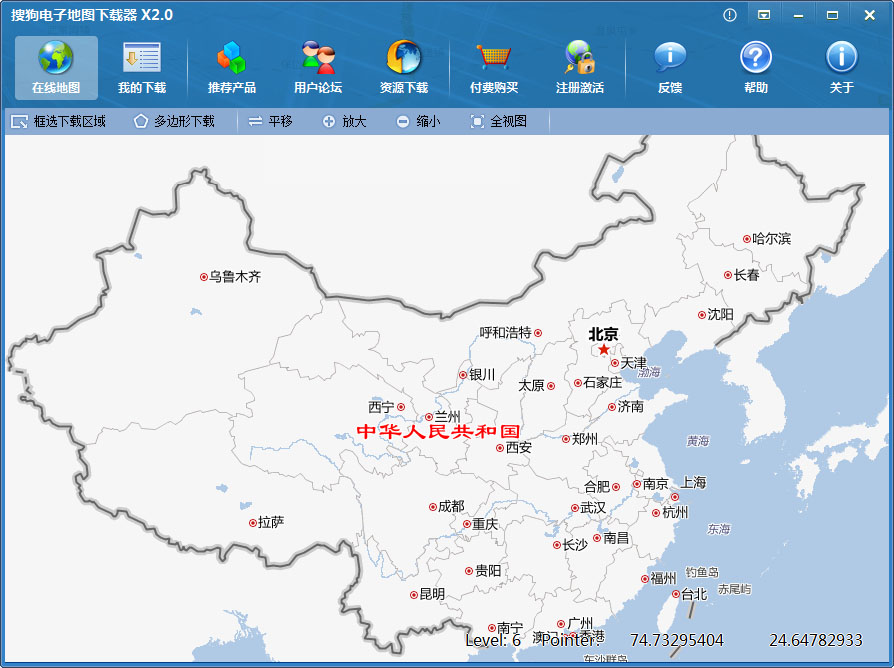Viewport: 894px width, 668px height.
Task: Click the 兰州 city label
Action: (x=448, y=417)
